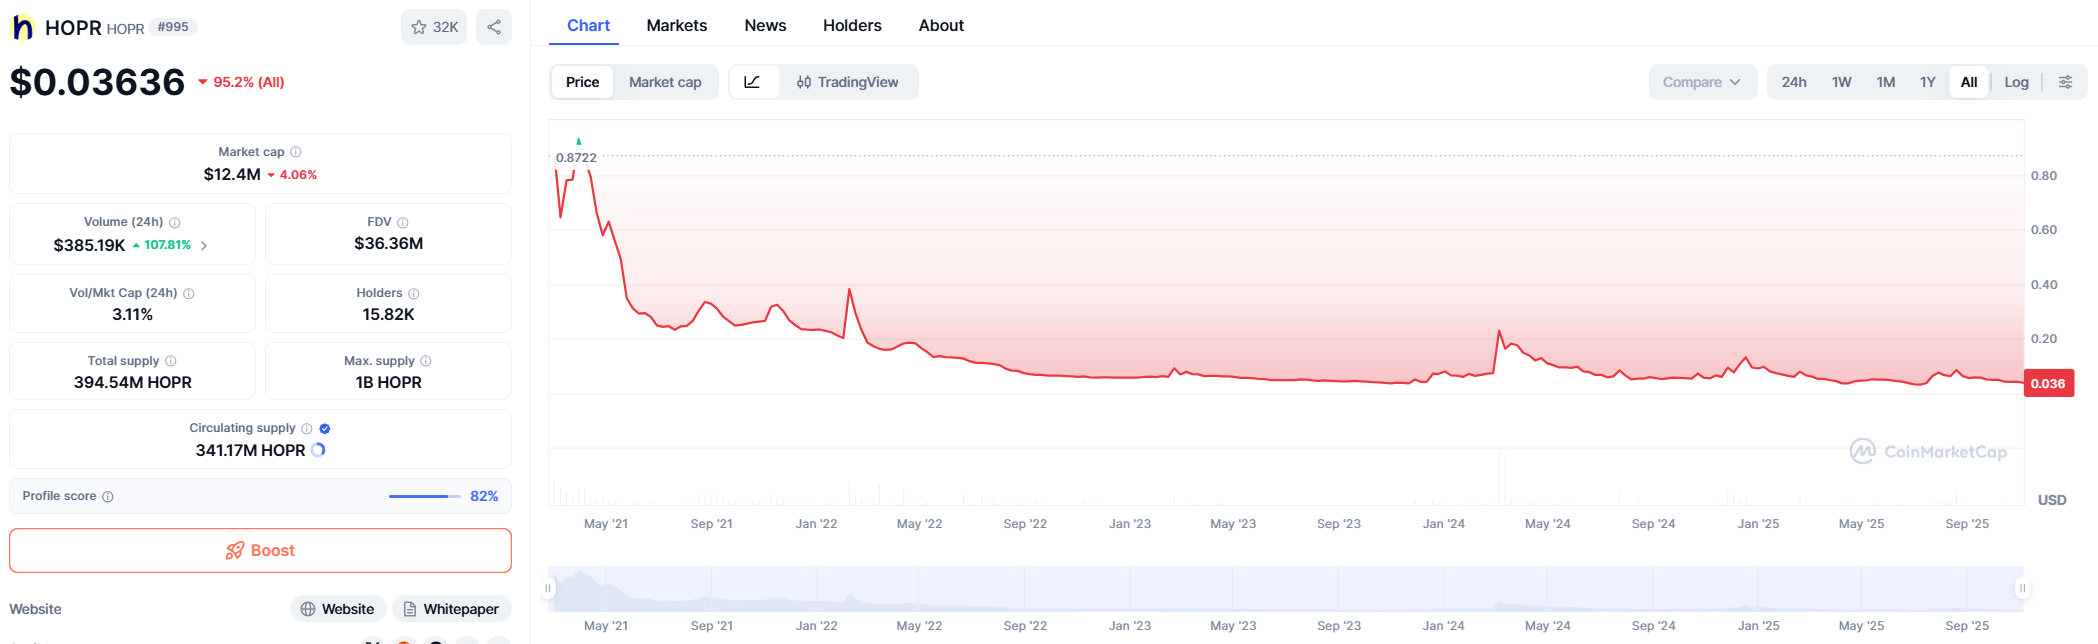Show Market cap info tooltip icon
The image size is (2098, 644).
coord(296,152)
